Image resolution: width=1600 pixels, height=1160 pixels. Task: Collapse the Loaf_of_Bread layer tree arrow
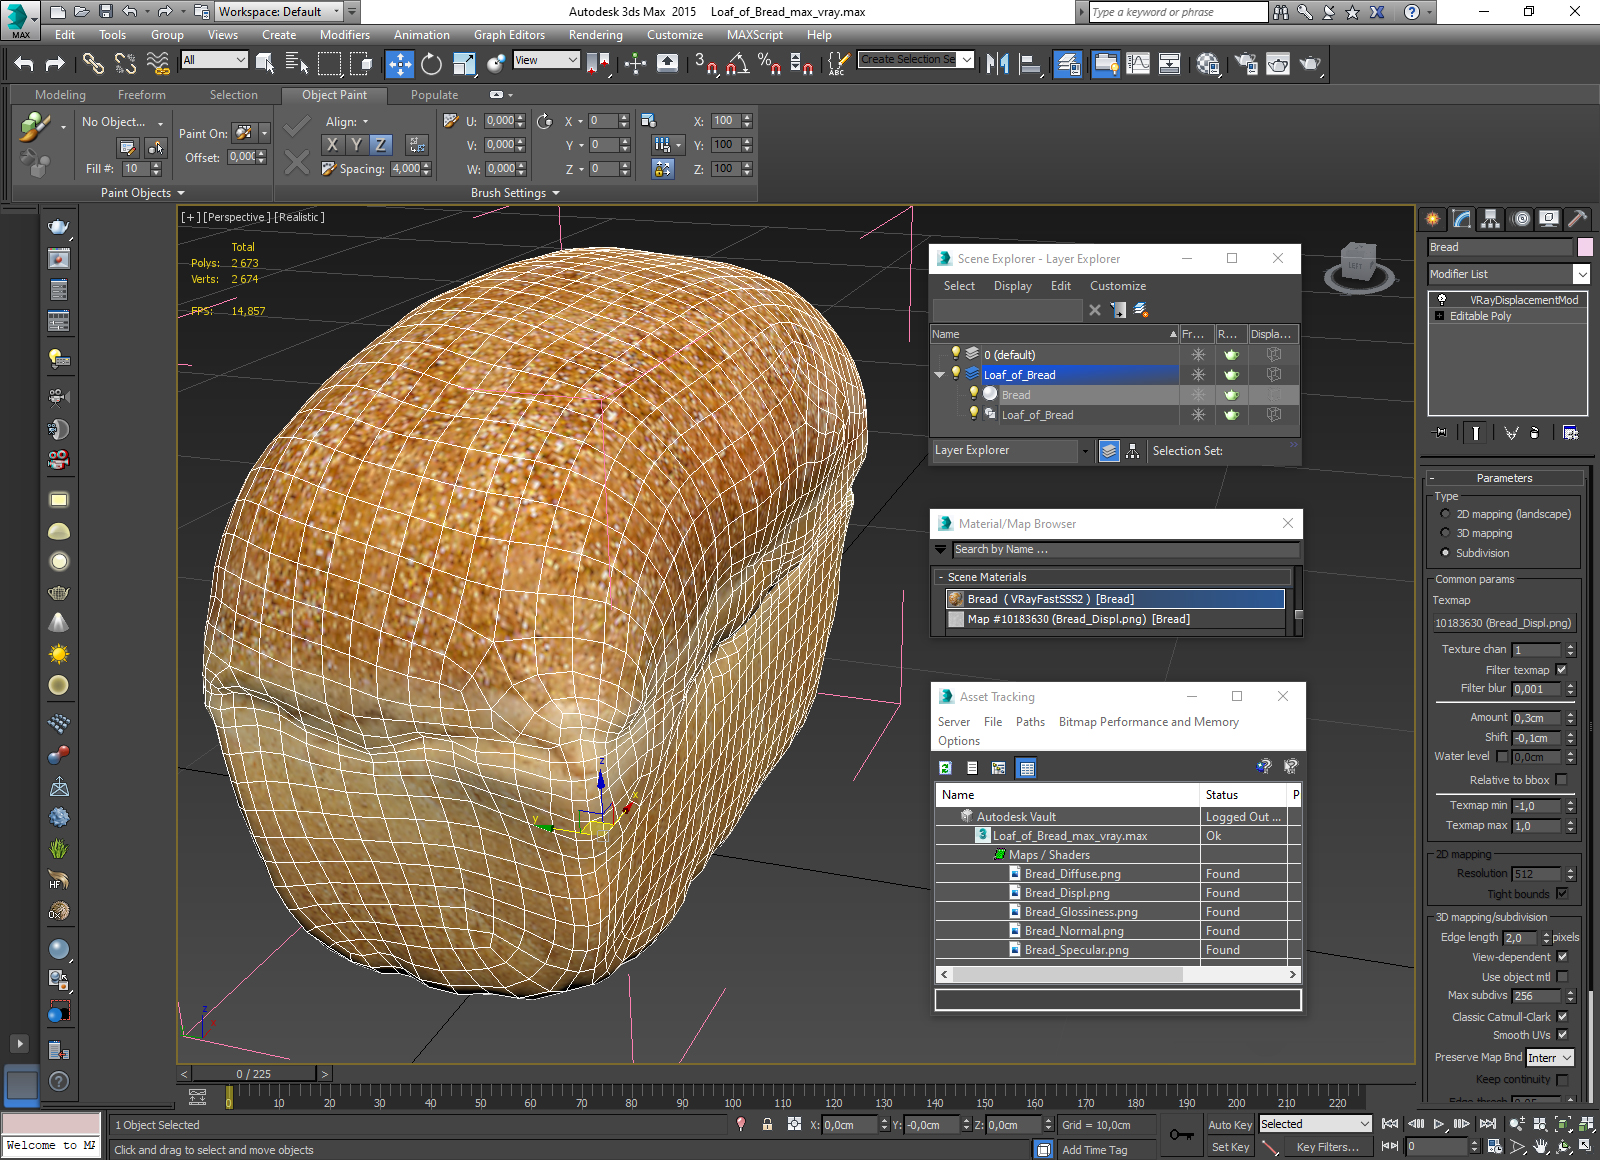click(939, 375)
